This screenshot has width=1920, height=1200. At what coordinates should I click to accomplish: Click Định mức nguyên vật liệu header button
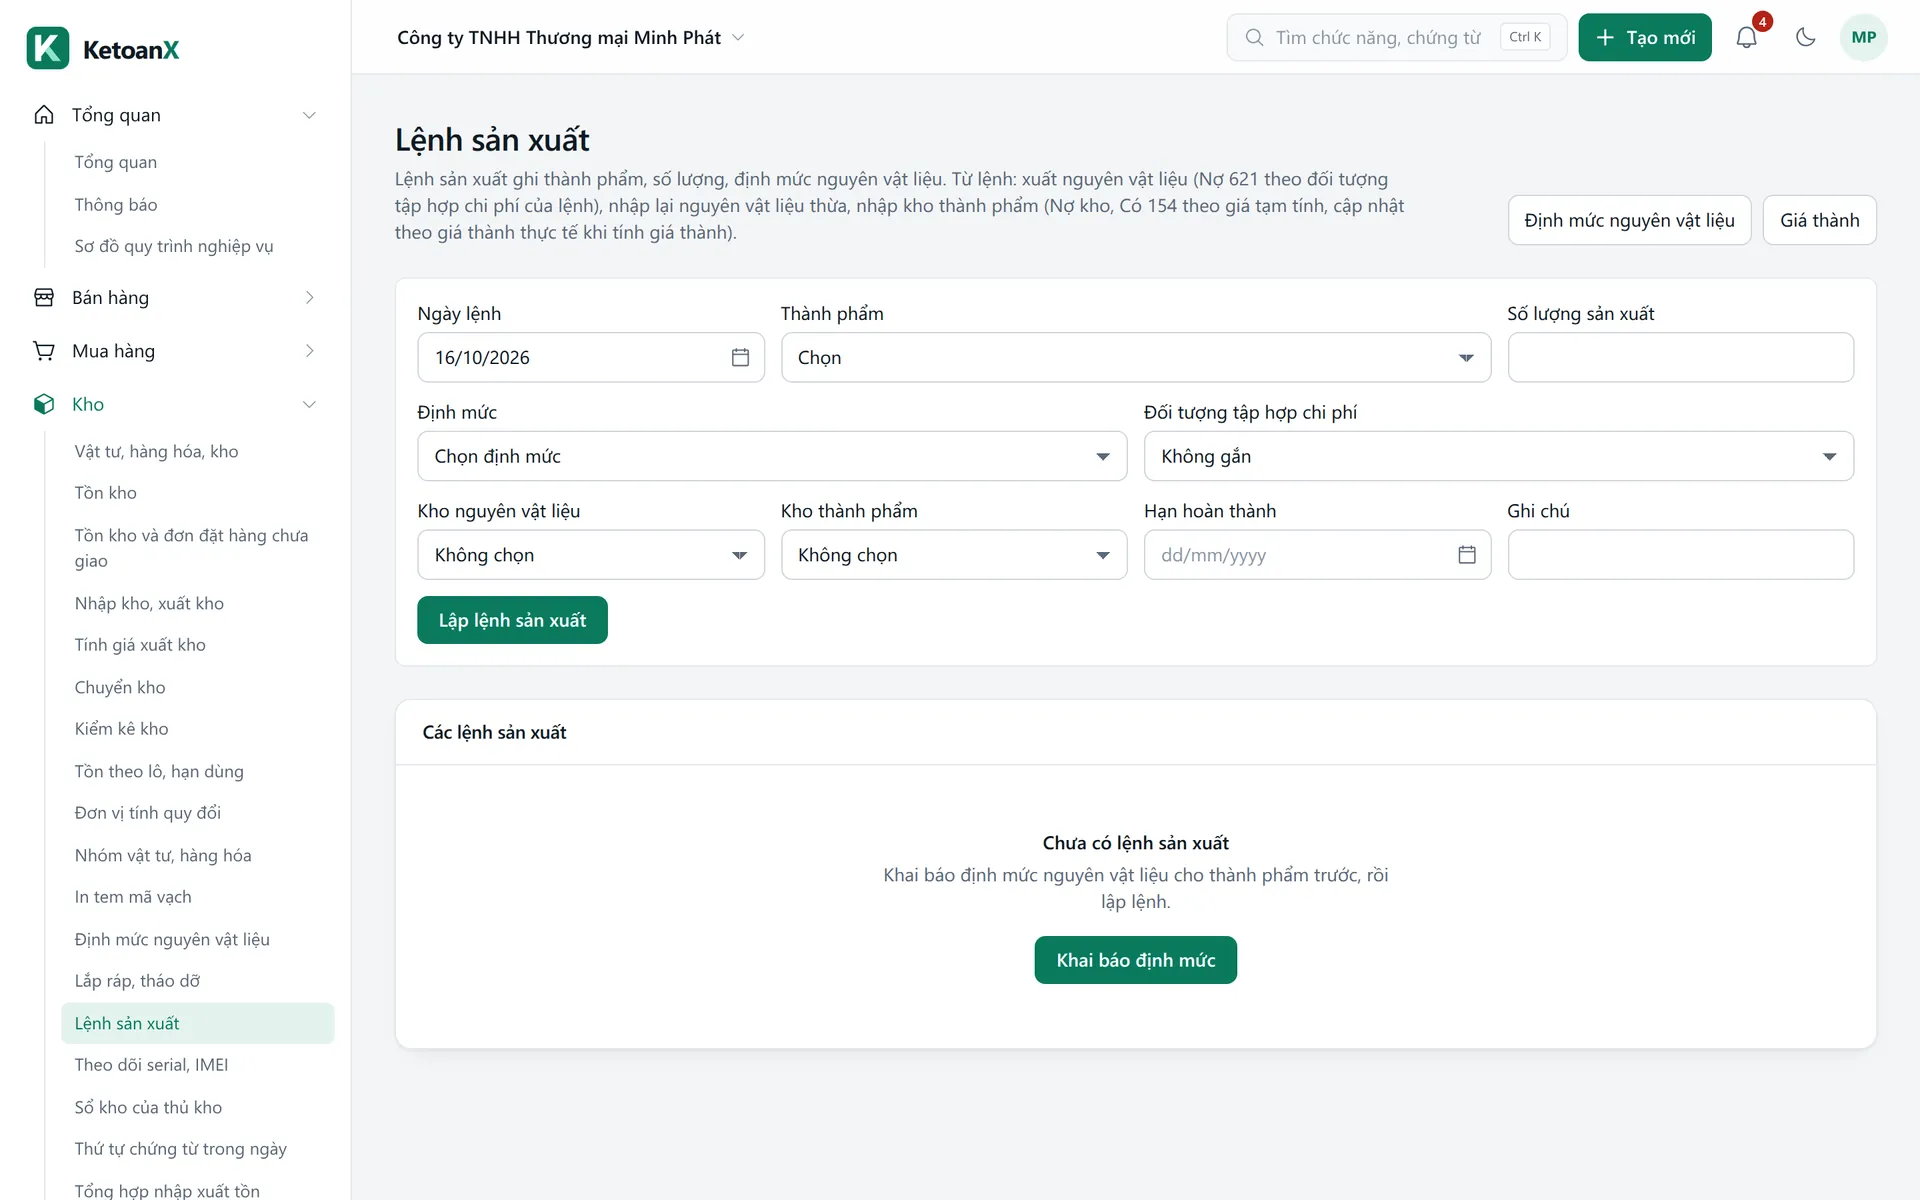(x=1629, y=220)
